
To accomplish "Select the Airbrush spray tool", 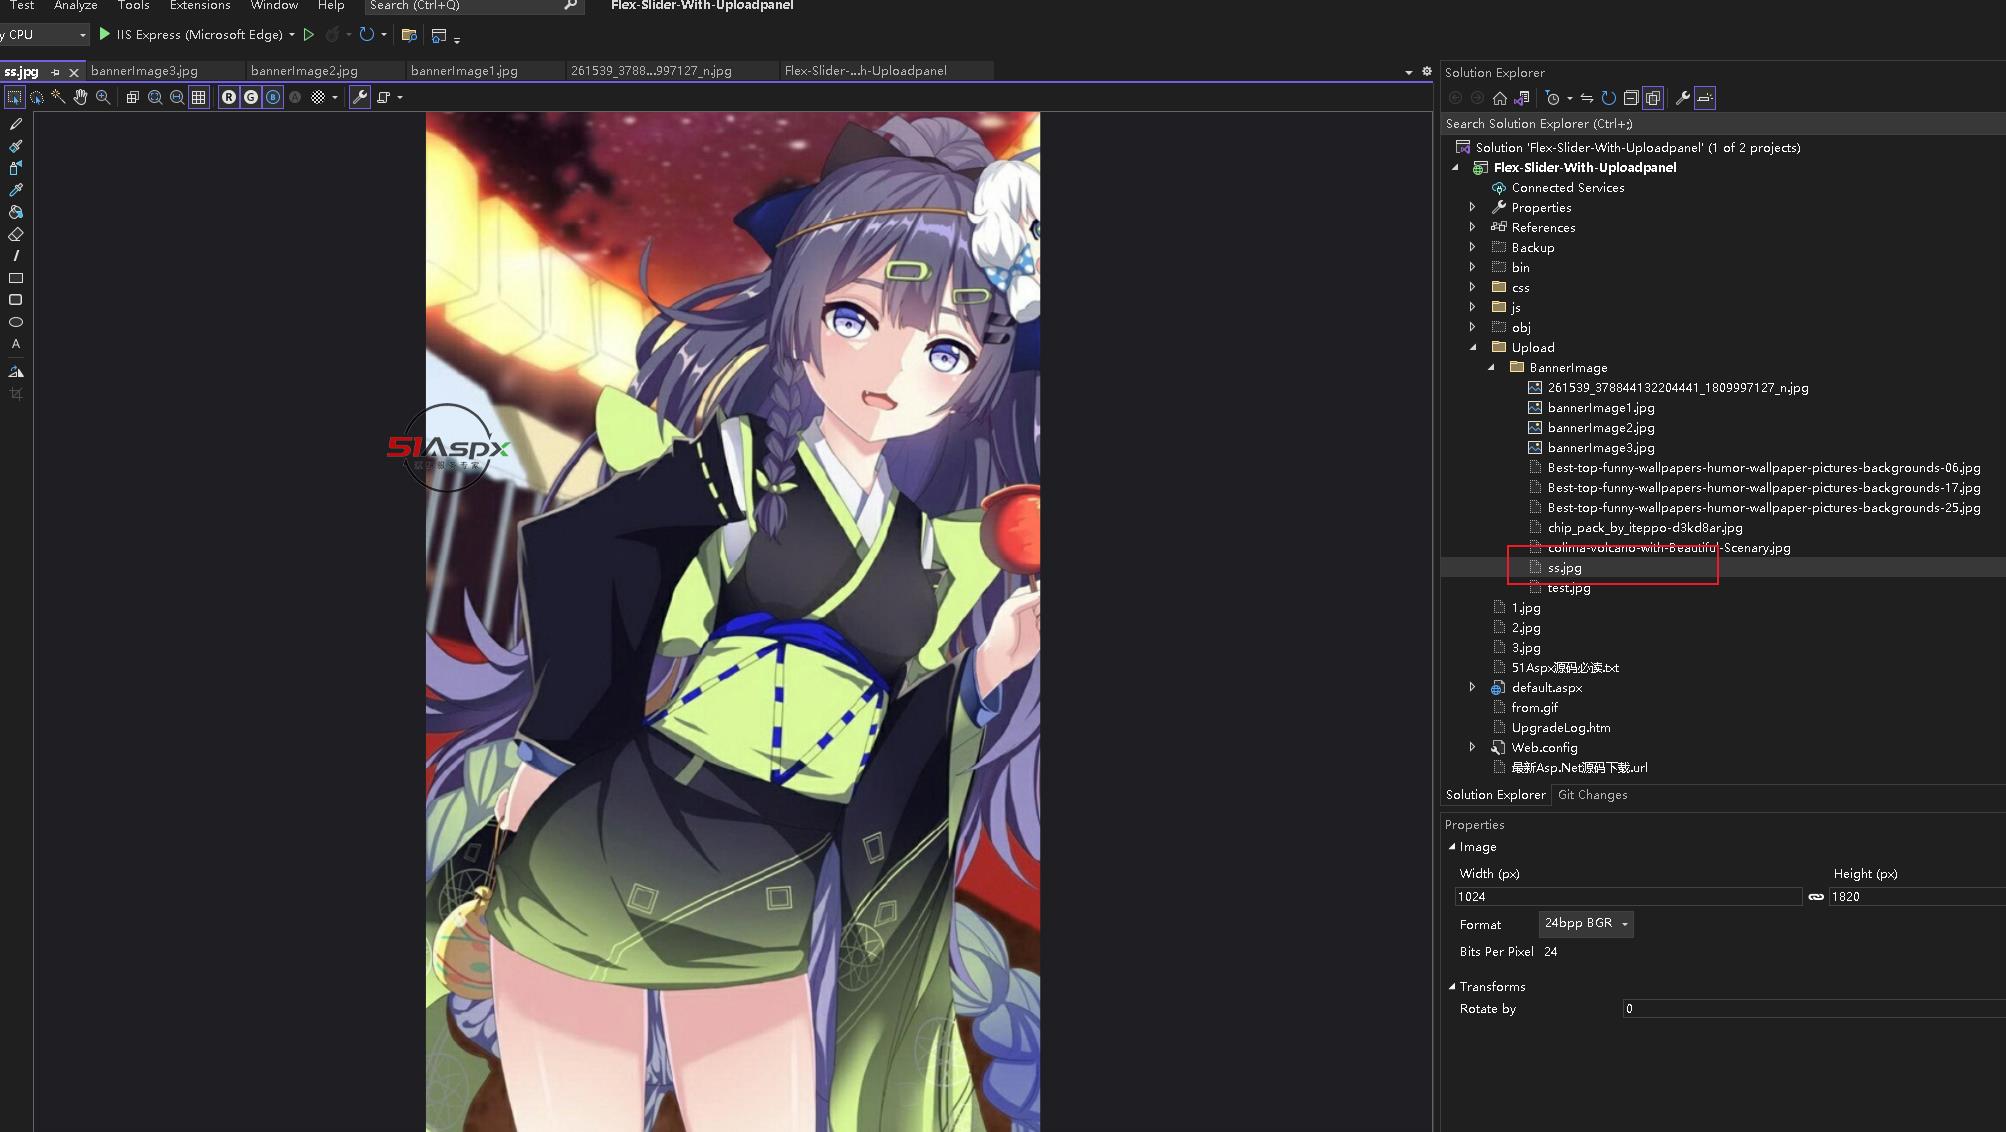I will [x=16, y=168].
